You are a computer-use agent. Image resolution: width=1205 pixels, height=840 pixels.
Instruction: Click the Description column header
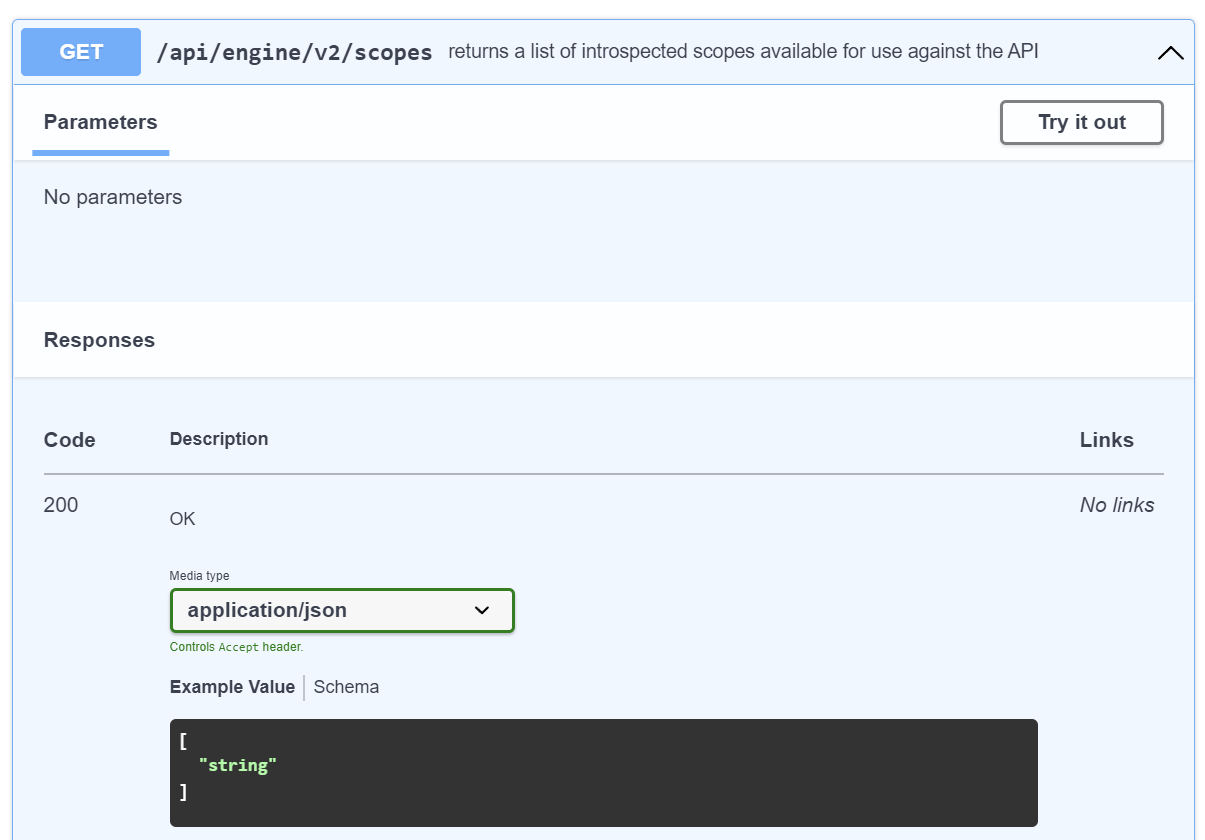tap(219, 439)
